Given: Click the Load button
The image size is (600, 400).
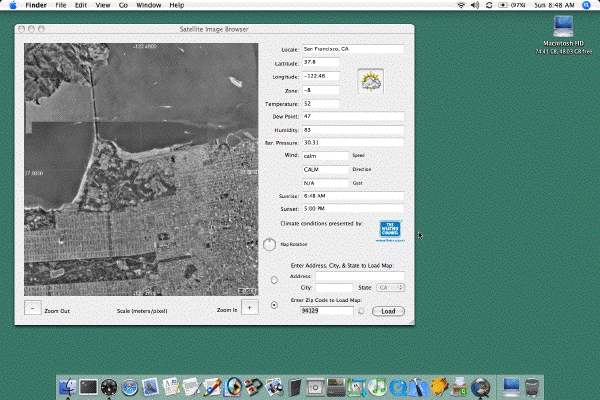Looking at the screenshot, I should click(388, 311).
